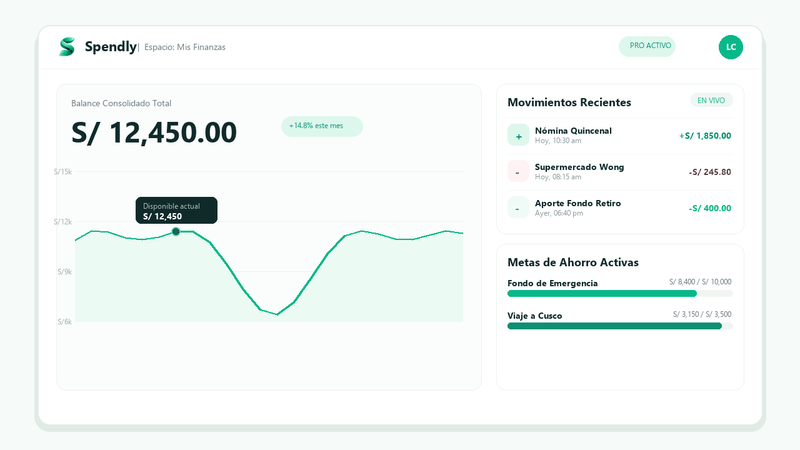Open the Aporte Fondo Retiro transaction
Screen dimensions: 800x450
(620, 208)
